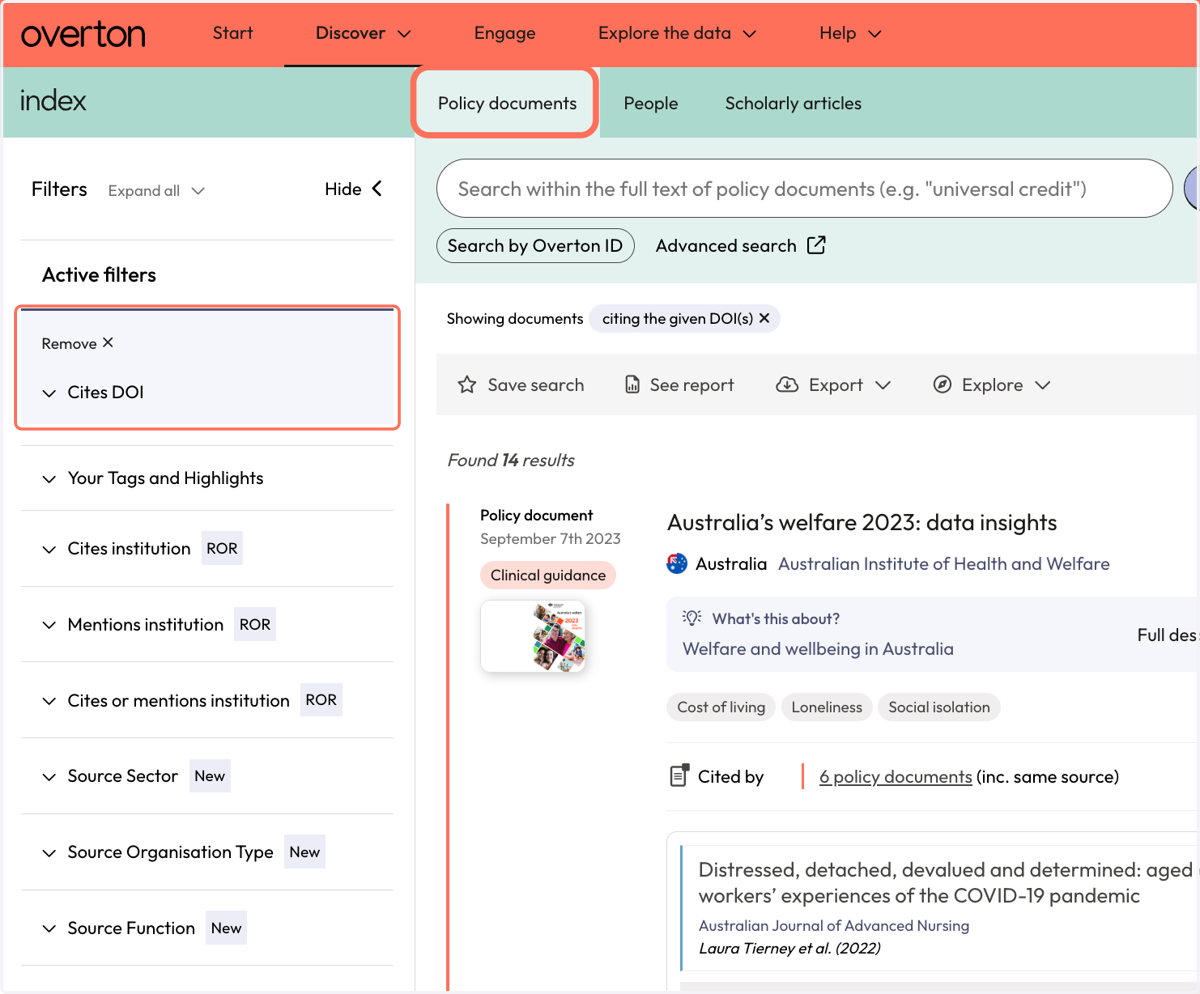
Task: Click the Welfare and wellbeing in Australia link
Action: pos(818,648)
